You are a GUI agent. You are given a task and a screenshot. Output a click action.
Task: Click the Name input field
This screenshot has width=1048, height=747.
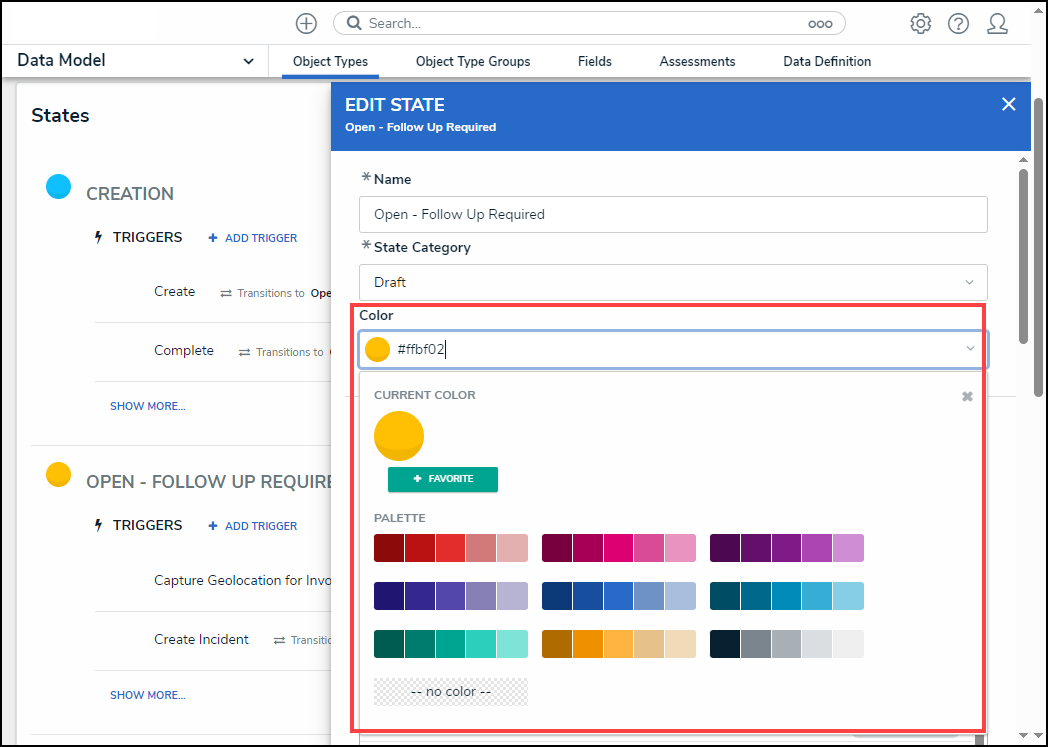(x=673, y=215)
